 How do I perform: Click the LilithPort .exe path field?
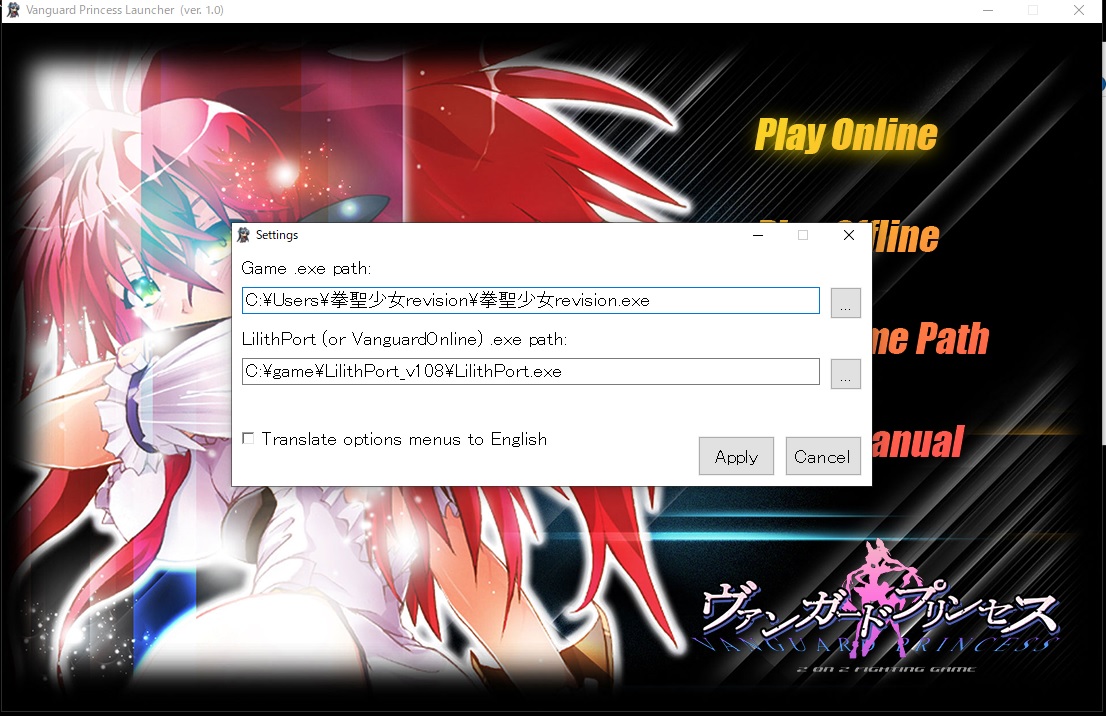pyautogui.click(x=530, y=372)
